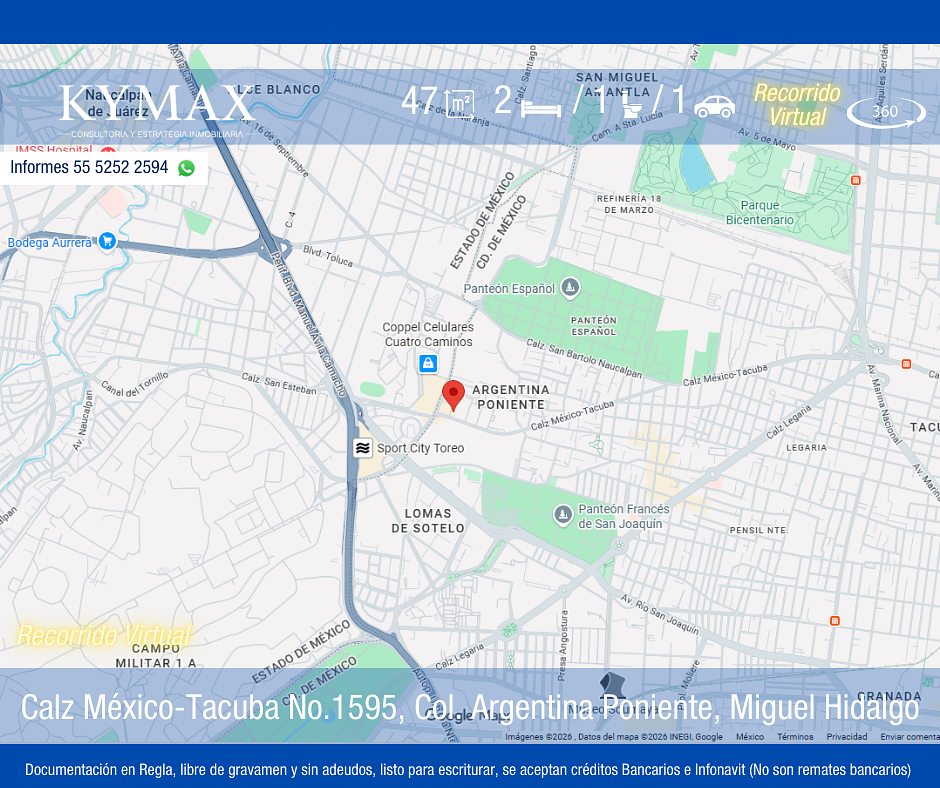This screenshot has height=788, width=940.
Task: Open the yellow Recorrido Virtual header link
Action: click(x=797, y=104)
